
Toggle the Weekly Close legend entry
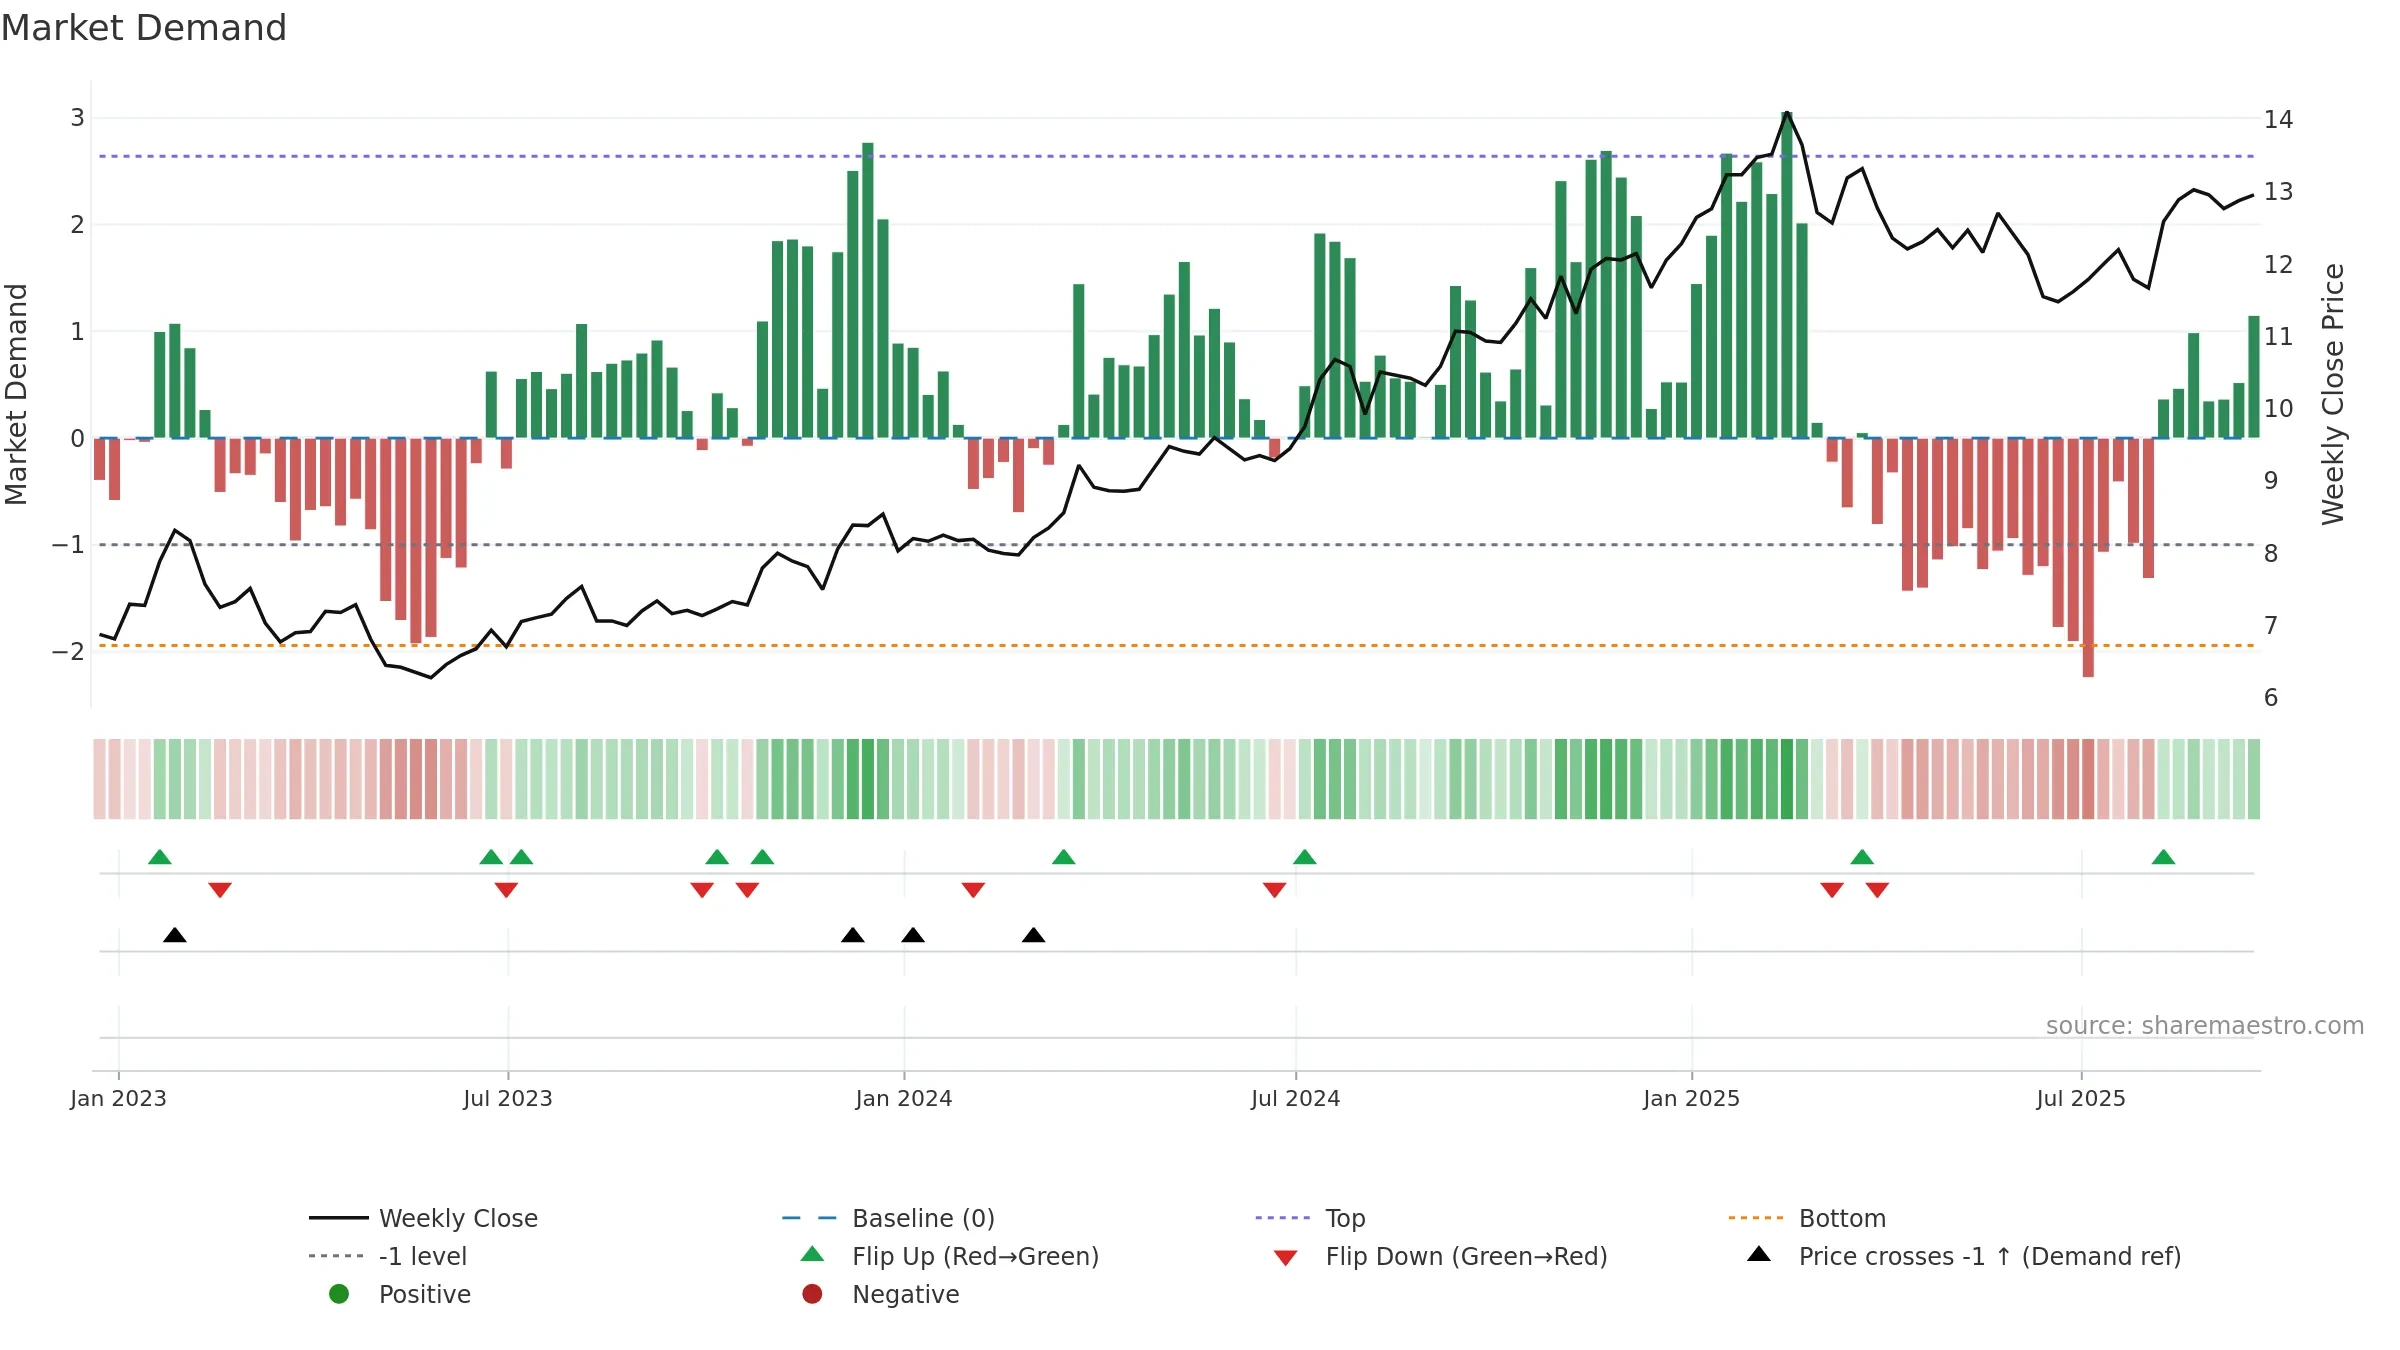(x=423, y=1218)
